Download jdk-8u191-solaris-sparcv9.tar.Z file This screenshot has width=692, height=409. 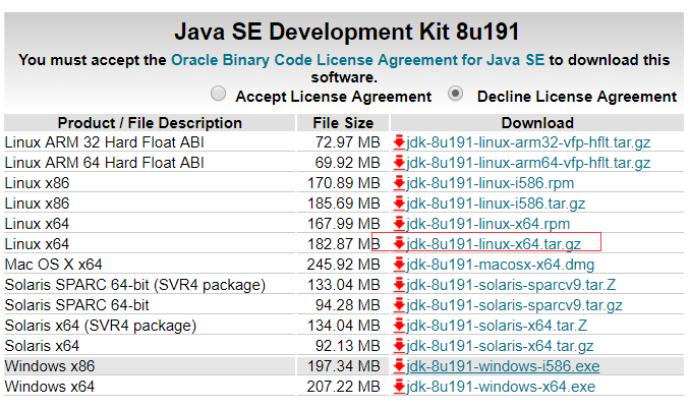point(511,285)
